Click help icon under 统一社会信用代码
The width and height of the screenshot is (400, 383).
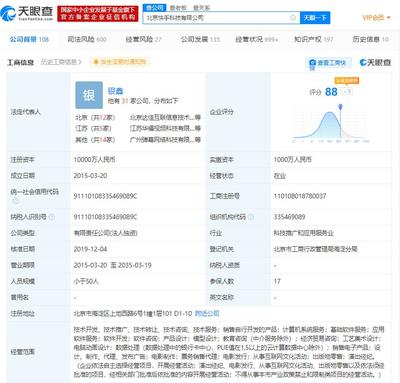coord(16,201)
